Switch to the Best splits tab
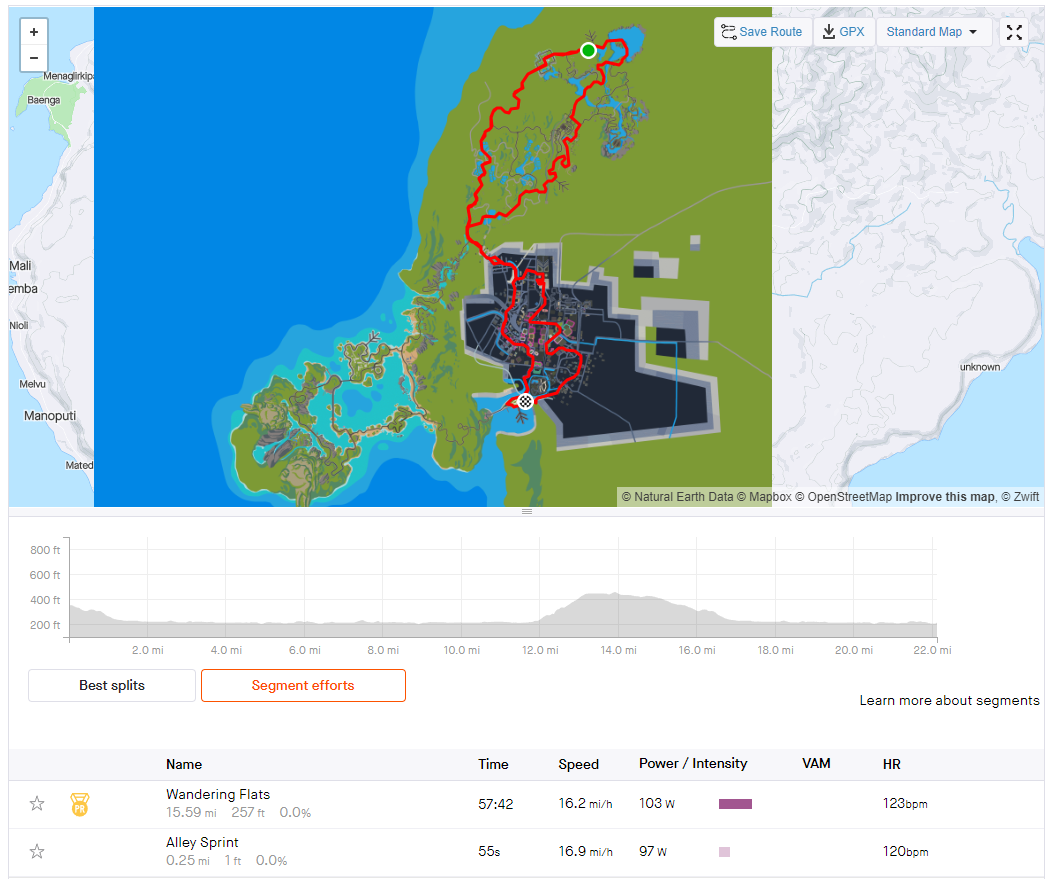 [112, 685]
